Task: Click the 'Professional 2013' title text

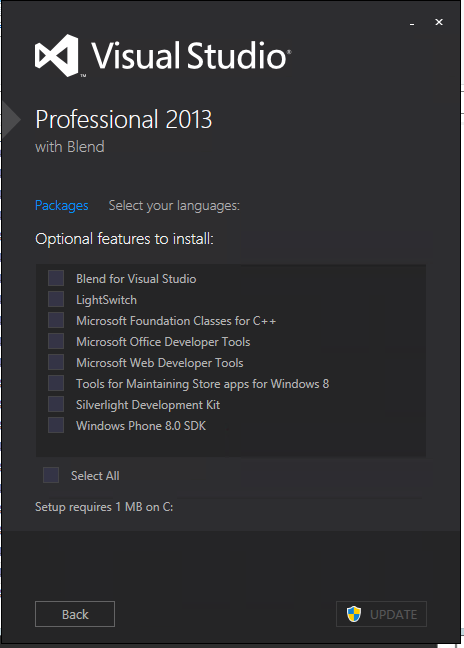Action: 124,119
